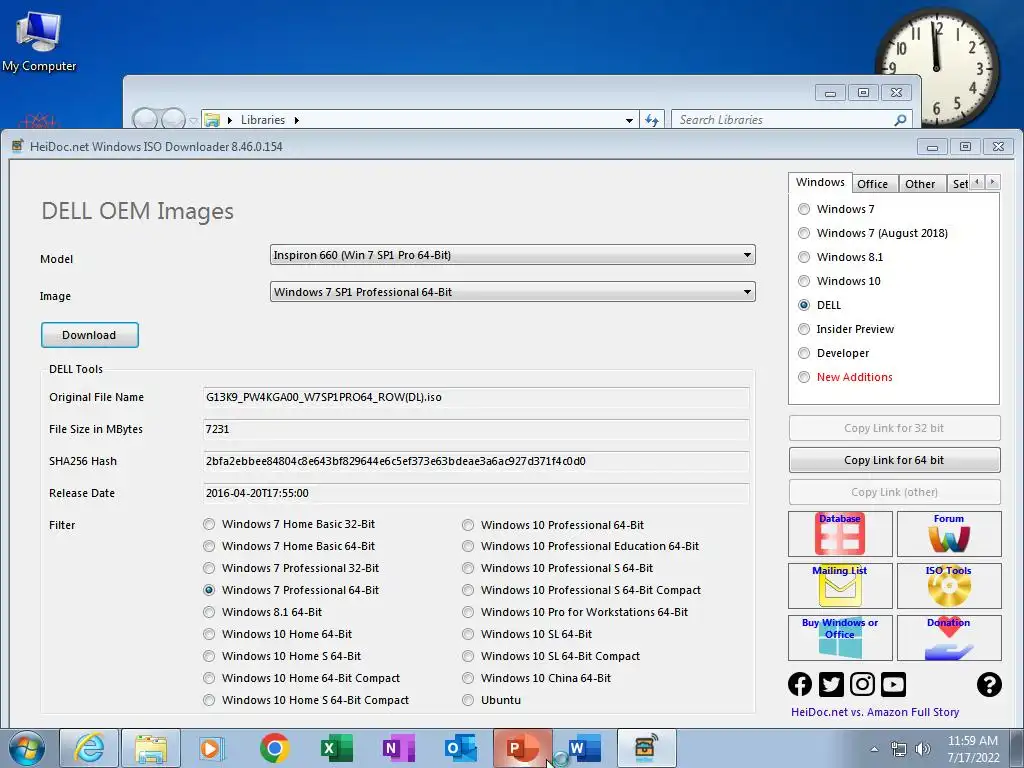Click the Release Date field
This screenshot has height=768, width=1024.
(476, 493)
